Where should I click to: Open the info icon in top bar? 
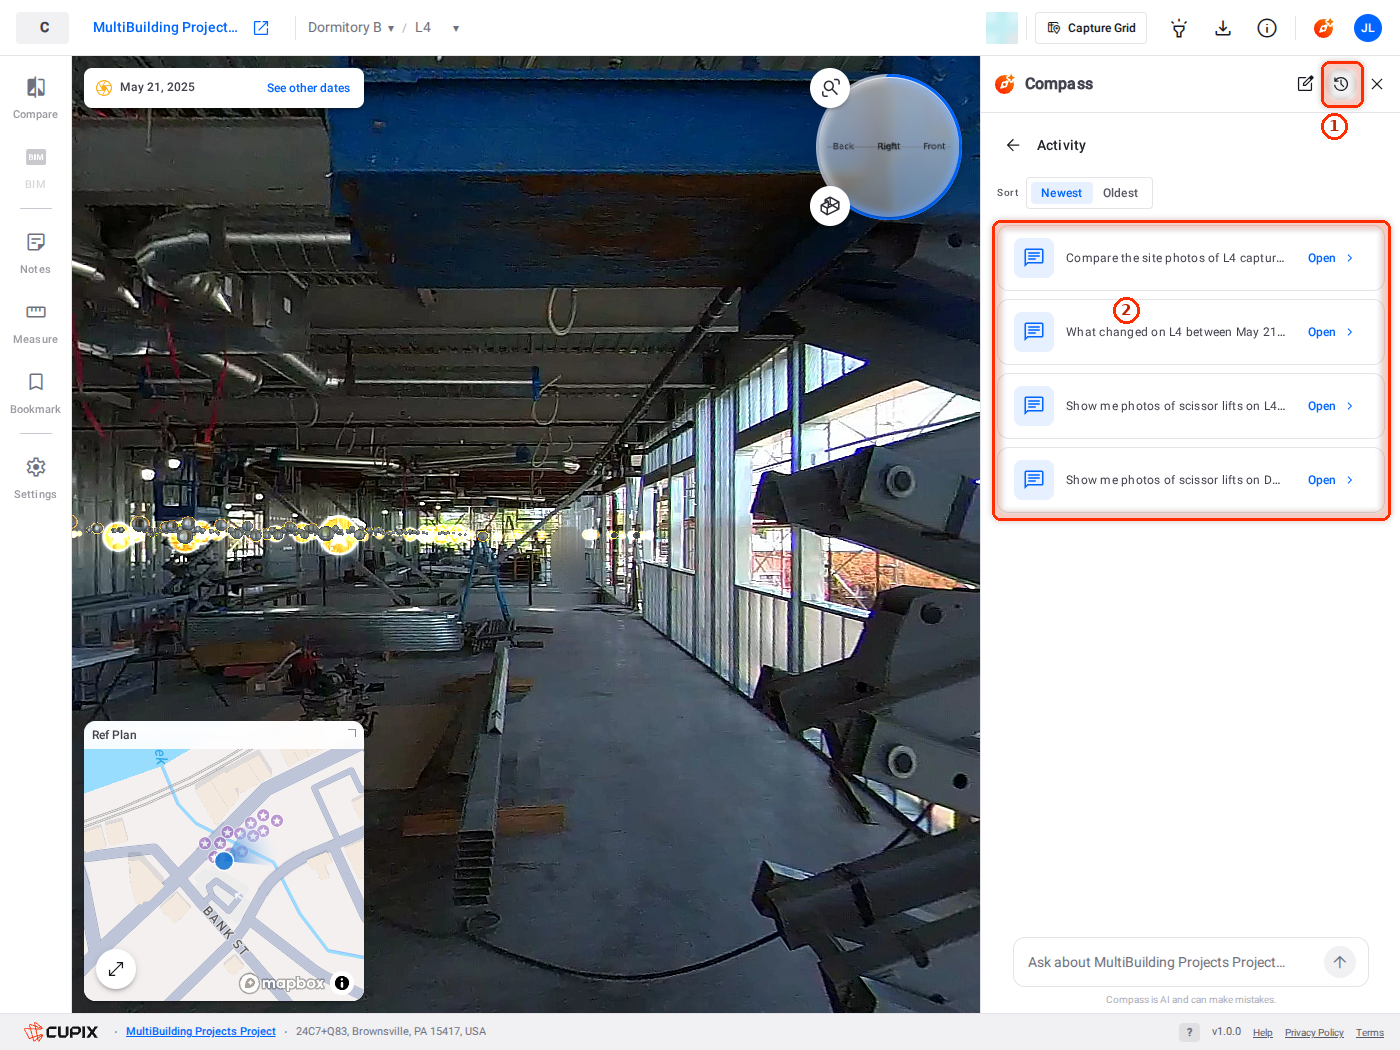[1267, 28]
